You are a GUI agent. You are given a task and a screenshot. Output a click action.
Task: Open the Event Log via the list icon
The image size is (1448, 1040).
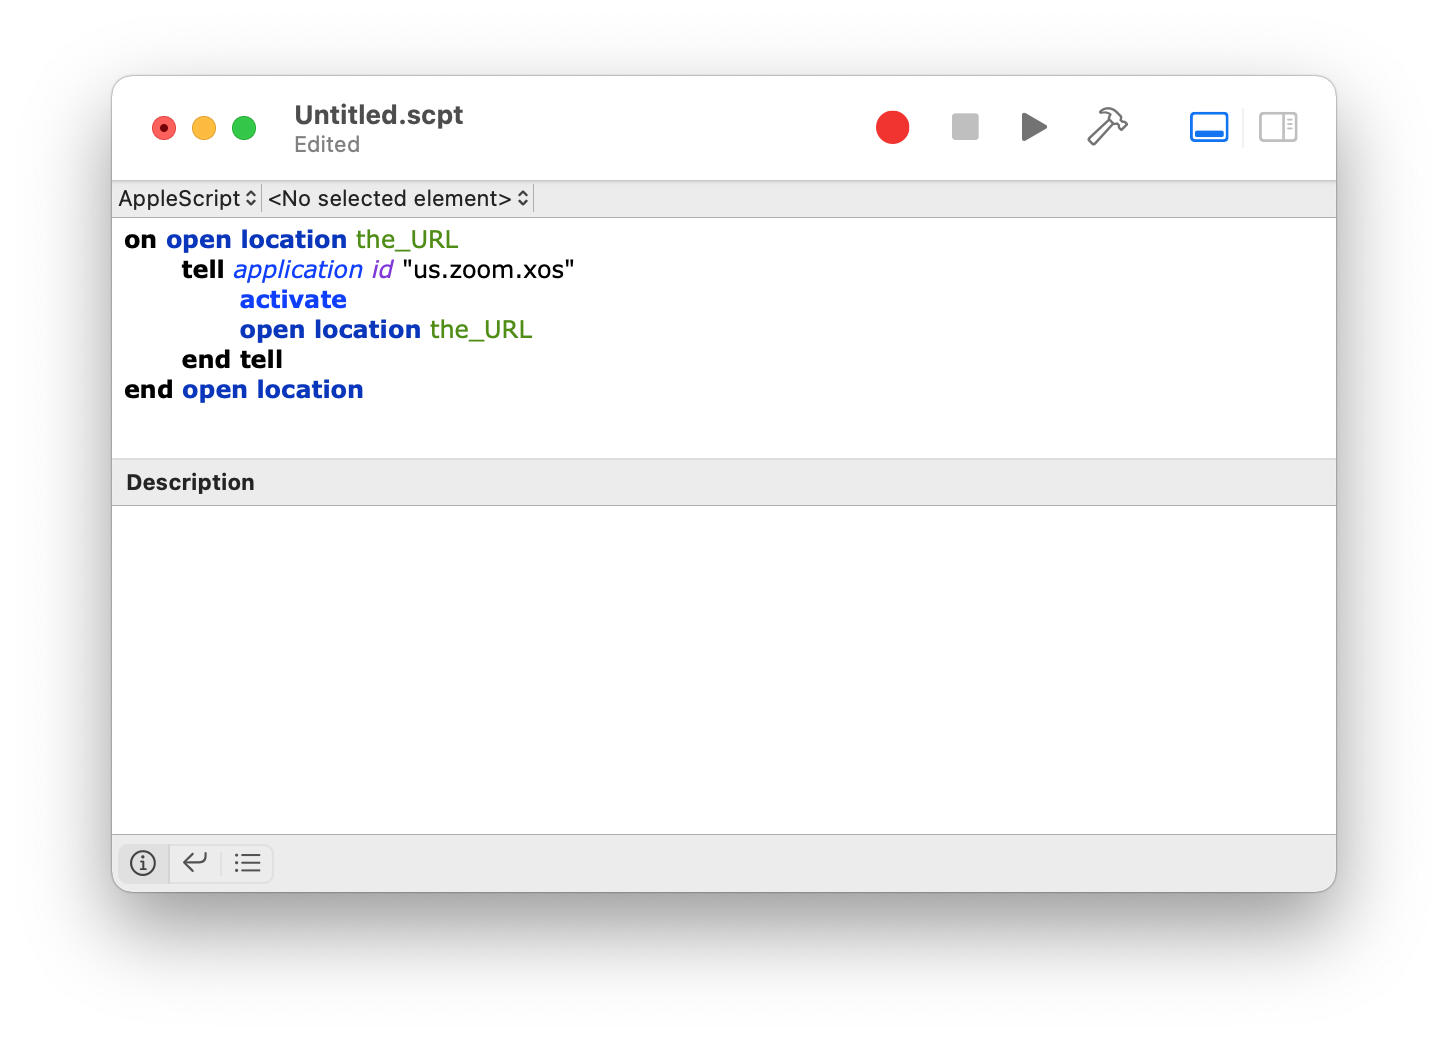click(247, 863)
